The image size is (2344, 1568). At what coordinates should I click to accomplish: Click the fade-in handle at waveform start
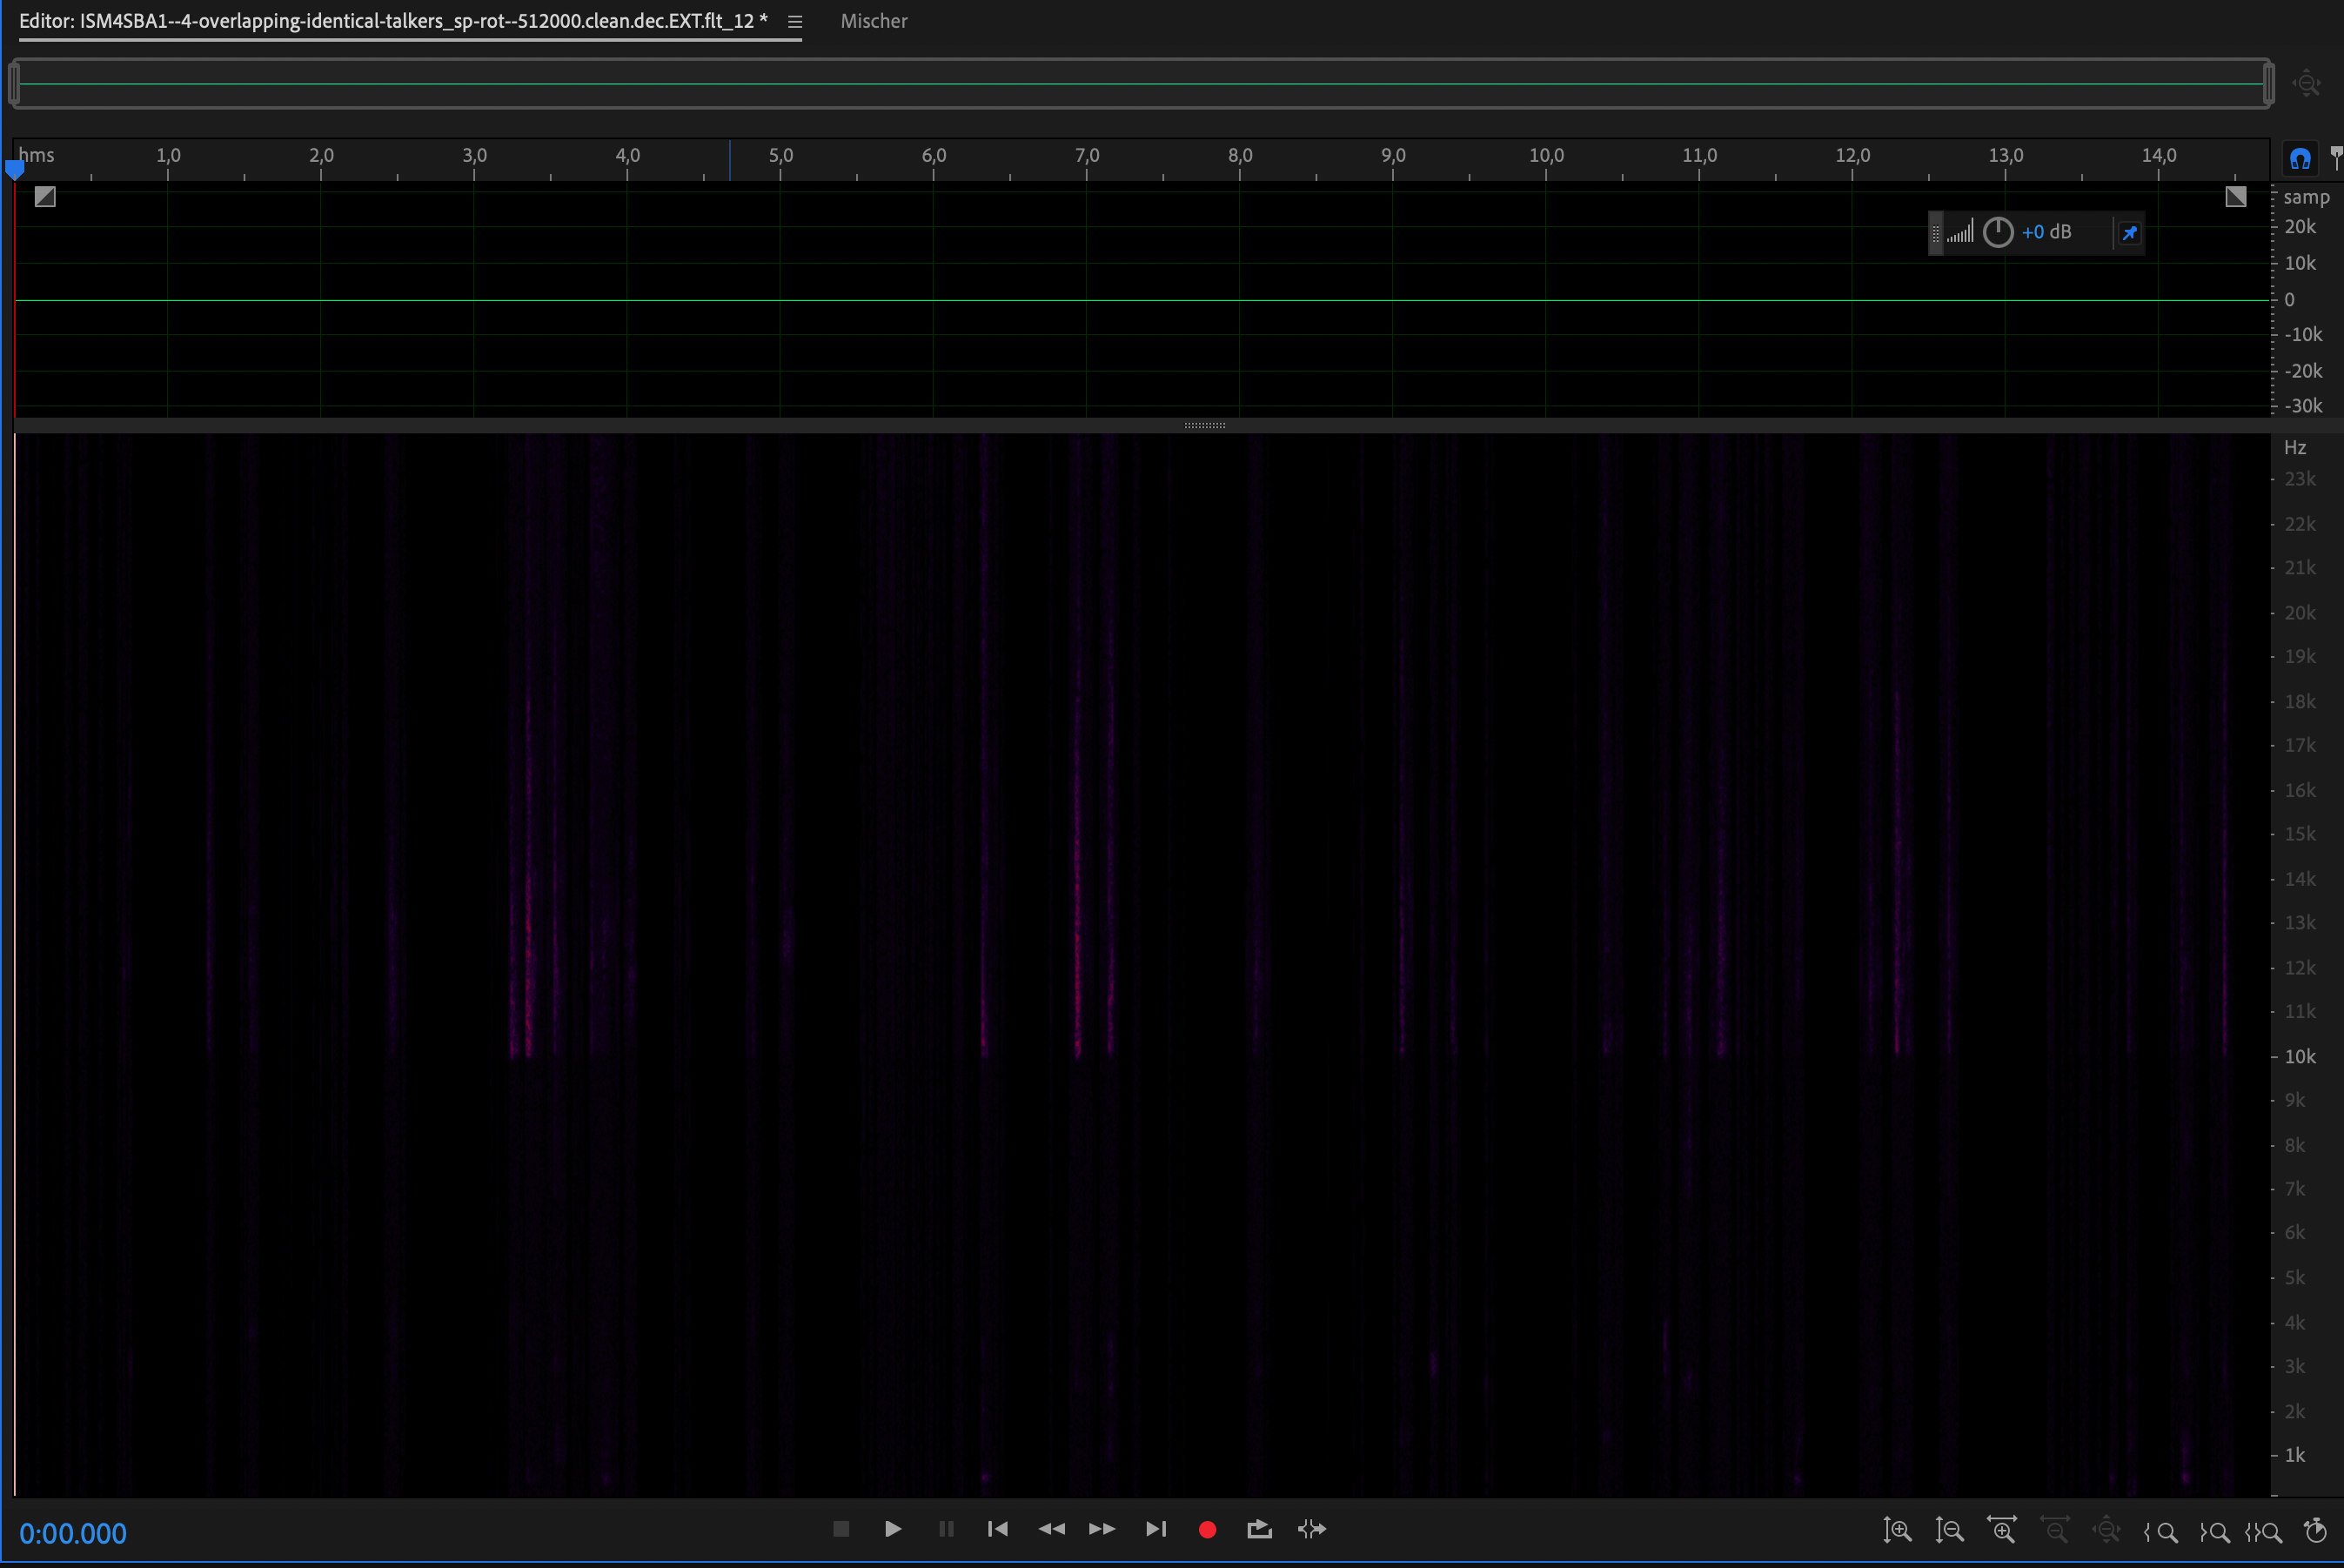(x=45, y=196)
